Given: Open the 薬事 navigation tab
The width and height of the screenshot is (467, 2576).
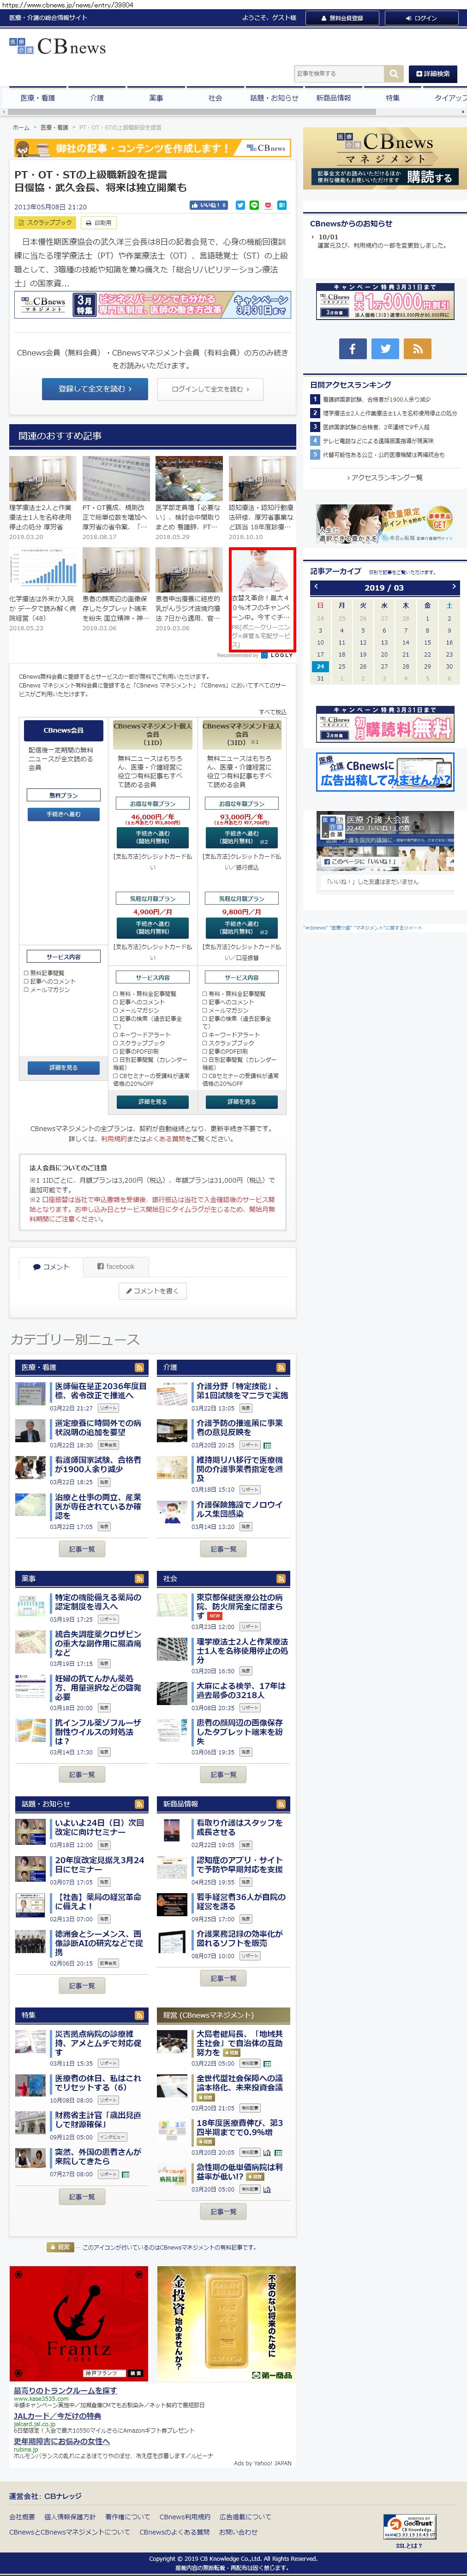Looking at the screenshot, I should (156, 98).
